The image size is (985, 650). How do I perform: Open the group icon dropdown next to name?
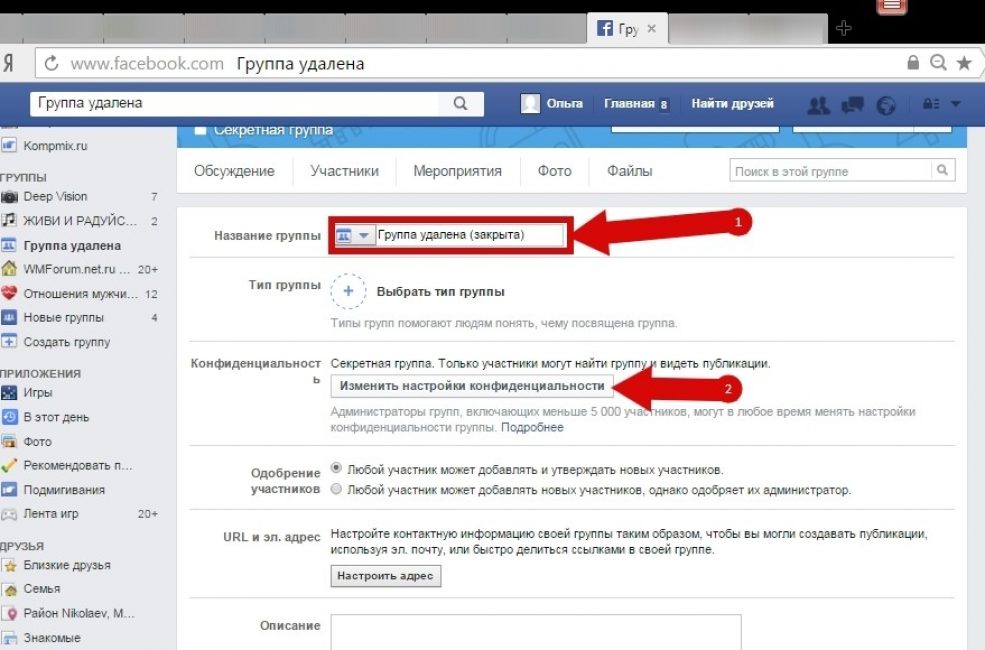(x=355, y=236)
